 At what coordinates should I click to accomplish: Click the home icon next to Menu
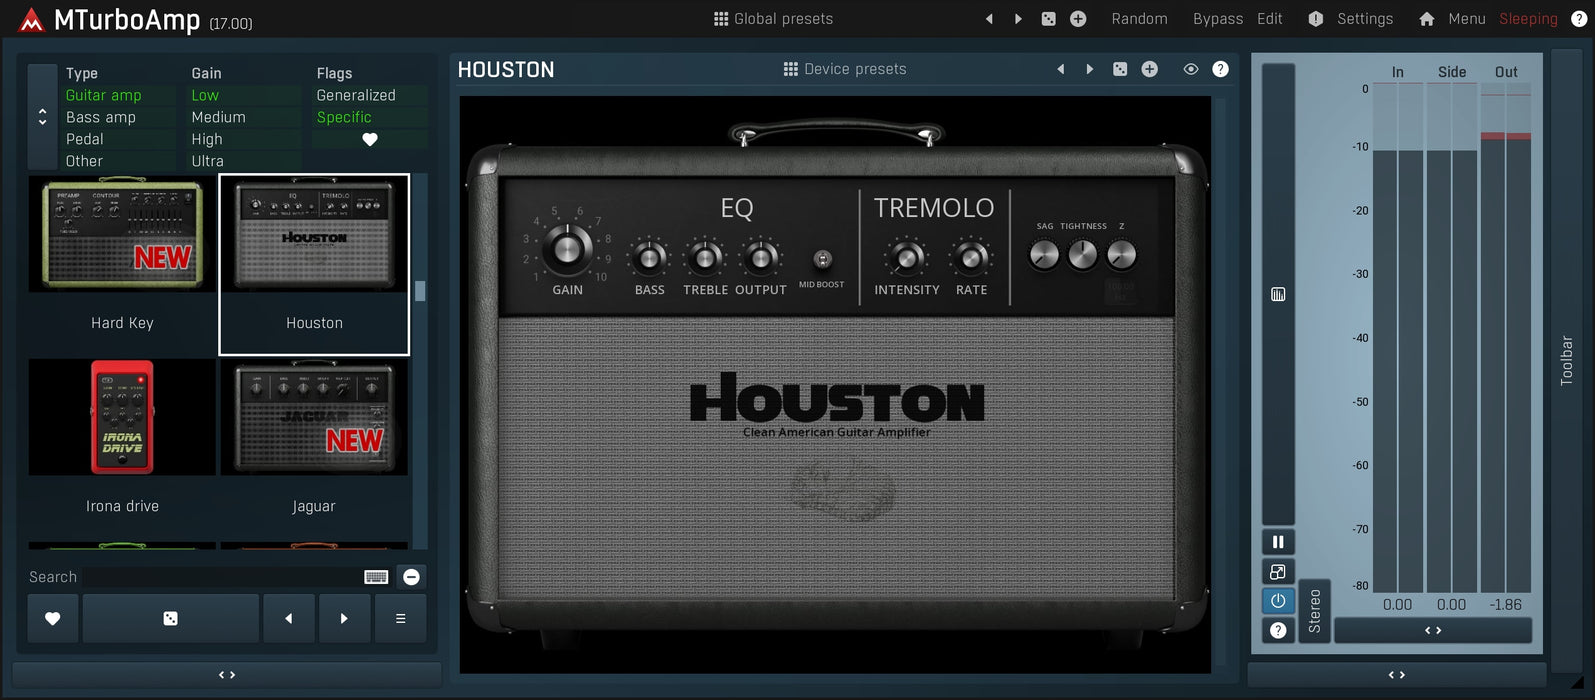tap(1426, 19)
